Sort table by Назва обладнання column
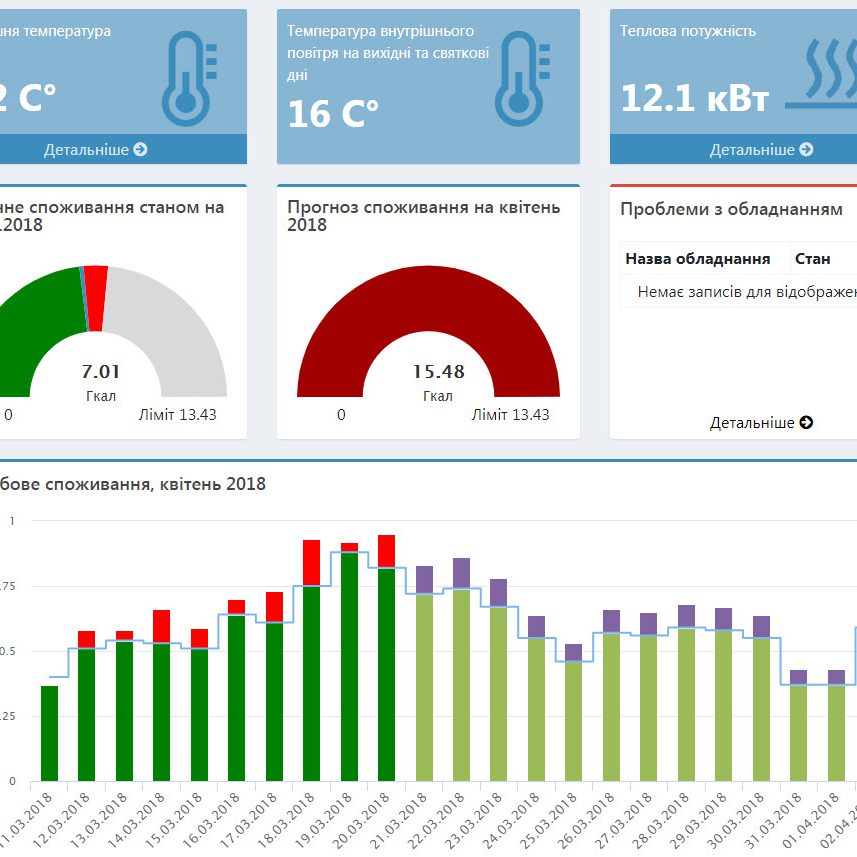 pyautogui.click(x=698, y=259)
